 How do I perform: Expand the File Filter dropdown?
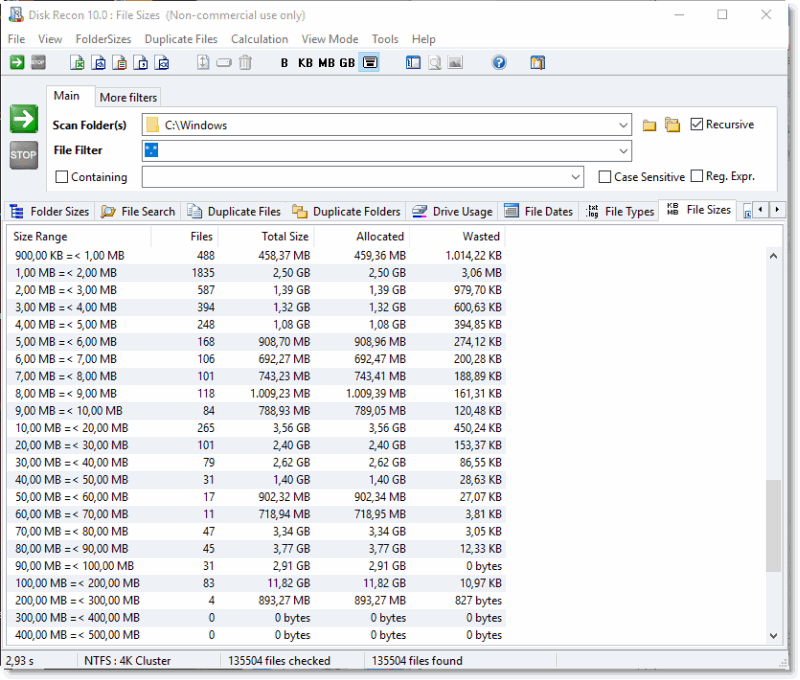coord(623,151)
